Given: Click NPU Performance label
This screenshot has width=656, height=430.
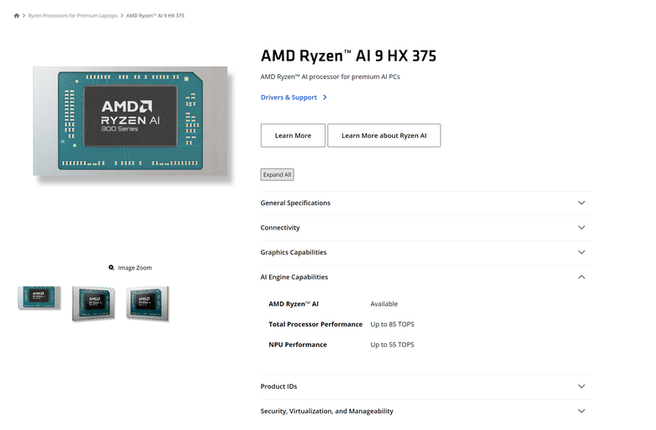Looking at the screenshot, I should point(297,345).
